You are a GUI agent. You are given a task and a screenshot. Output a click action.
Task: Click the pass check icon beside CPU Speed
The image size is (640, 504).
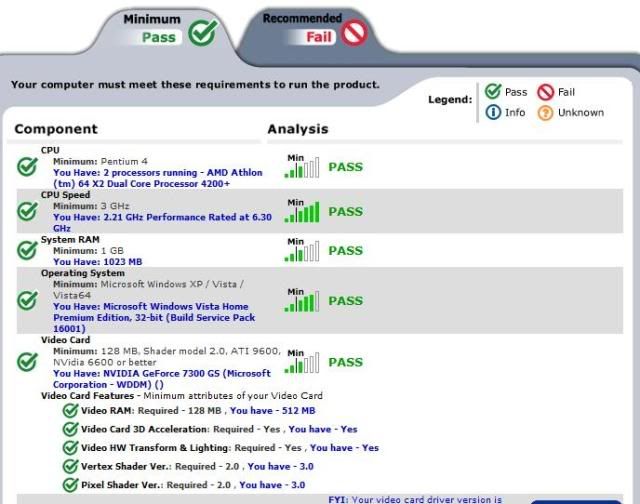pyautogui.click(x=27, y=211)
